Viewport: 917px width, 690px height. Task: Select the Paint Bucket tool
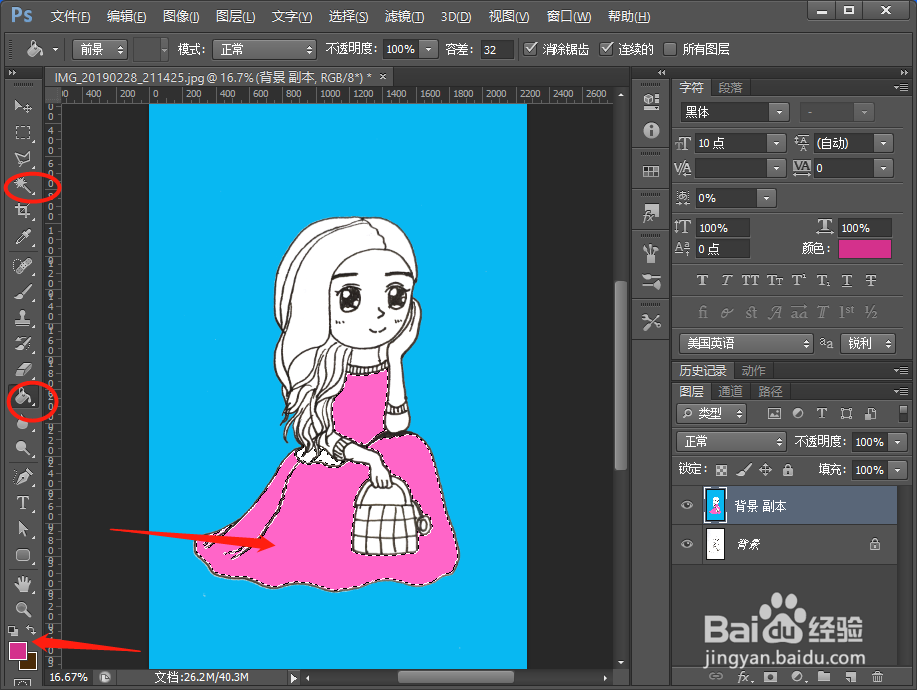point(23,396)
